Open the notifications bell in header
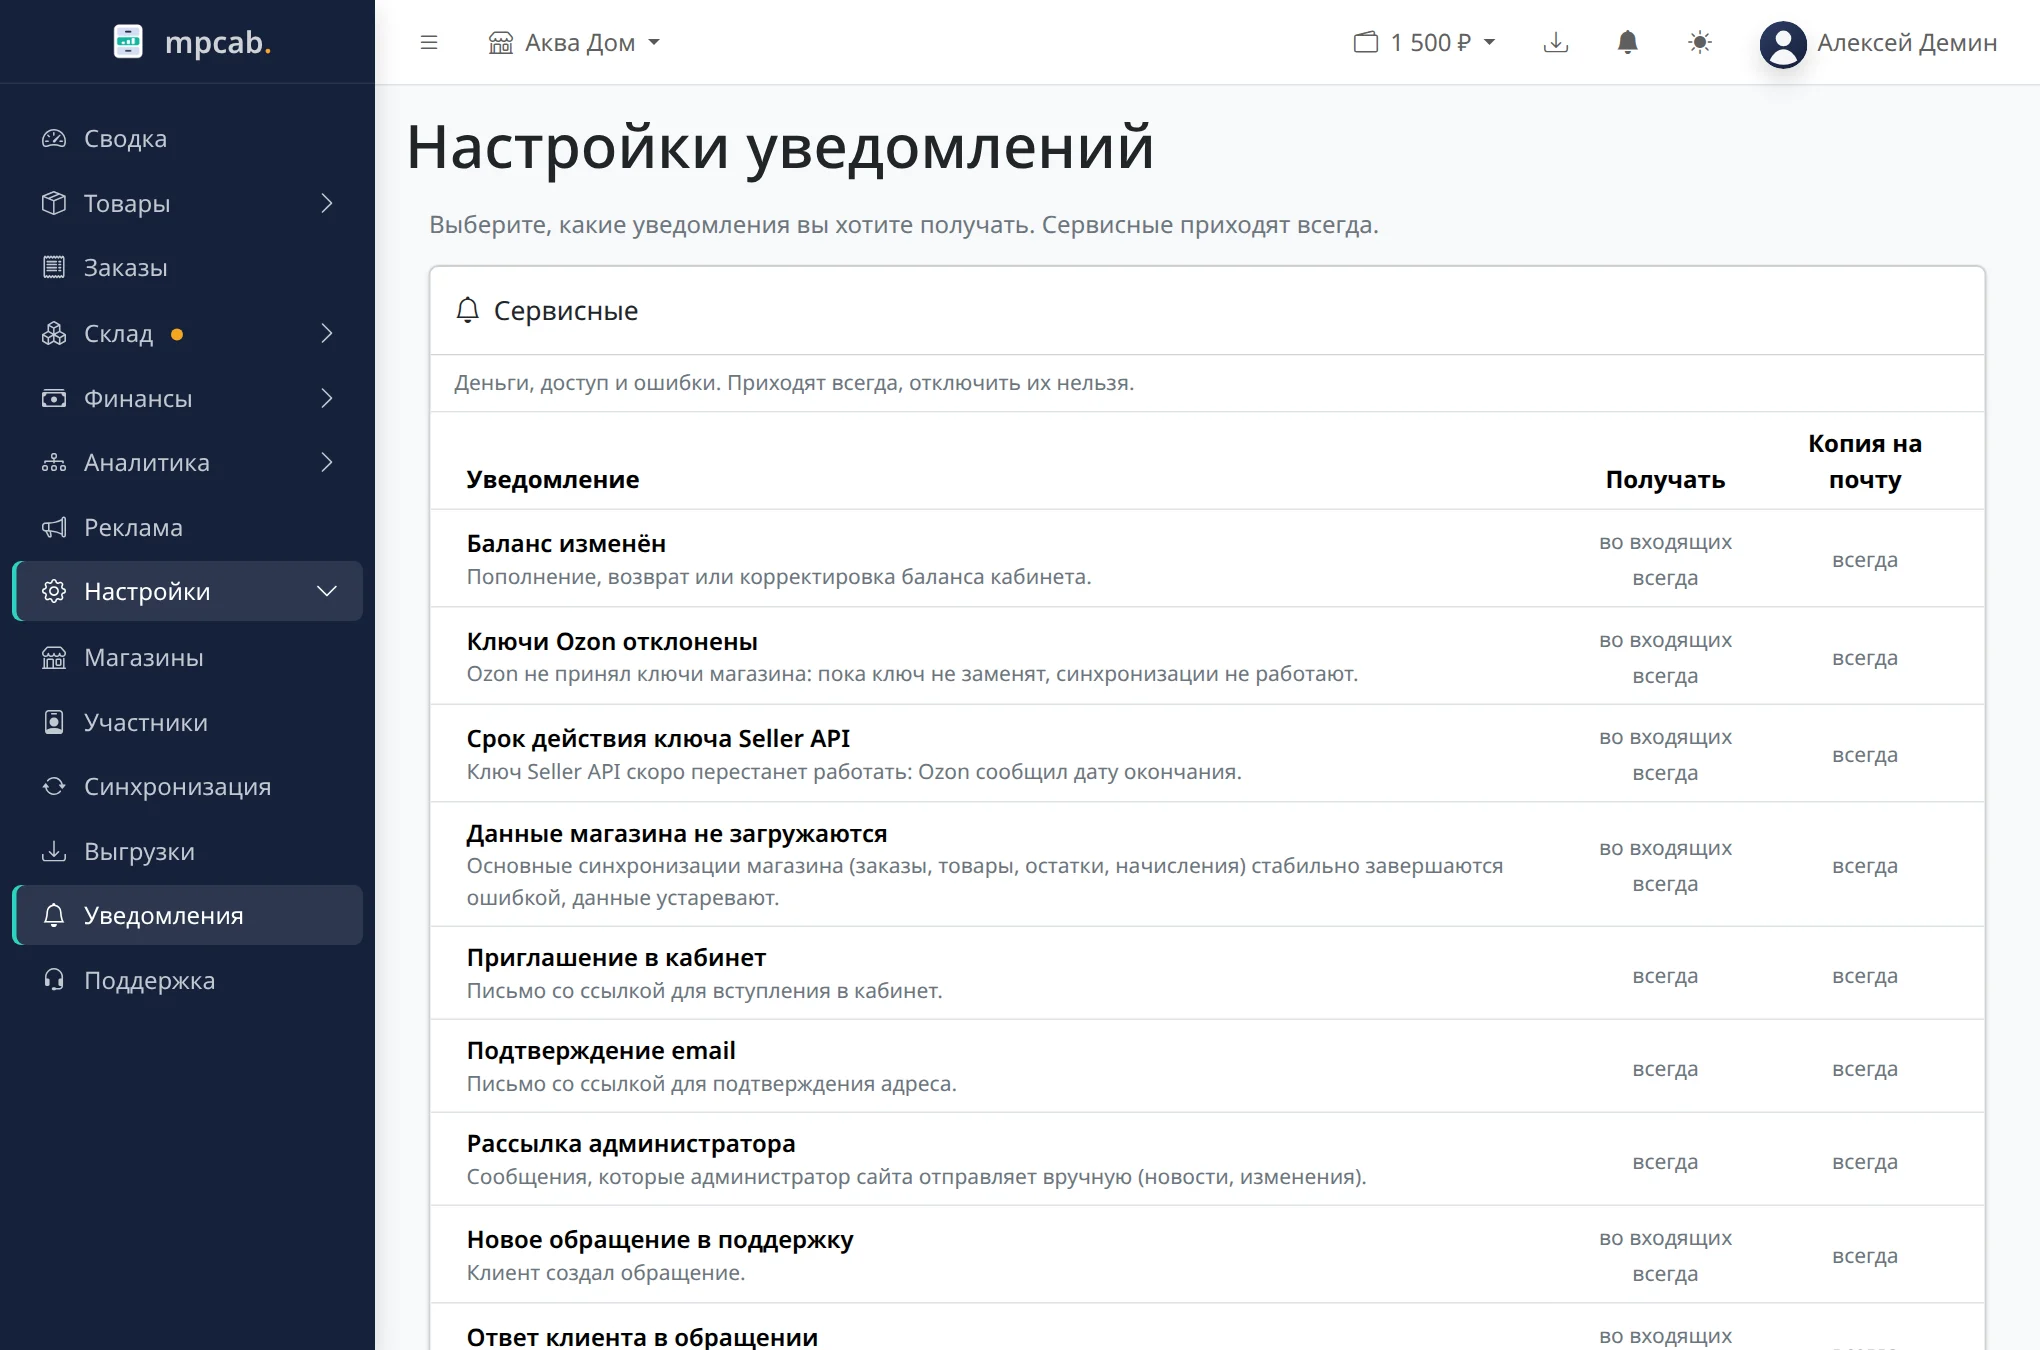Screen dimensions: 2040x1350 tap(1628, 43)
